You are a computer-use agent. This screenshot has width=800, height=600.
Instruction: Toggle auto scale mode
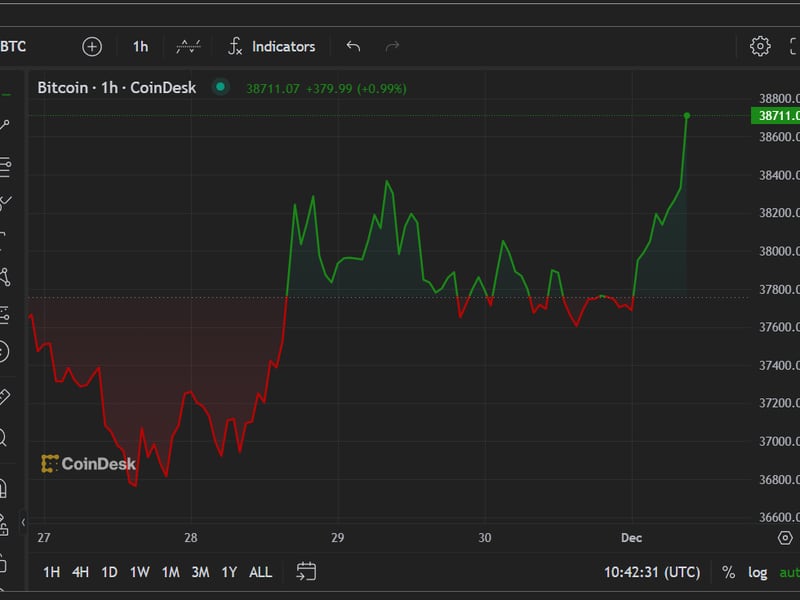(x=789, y=572)
